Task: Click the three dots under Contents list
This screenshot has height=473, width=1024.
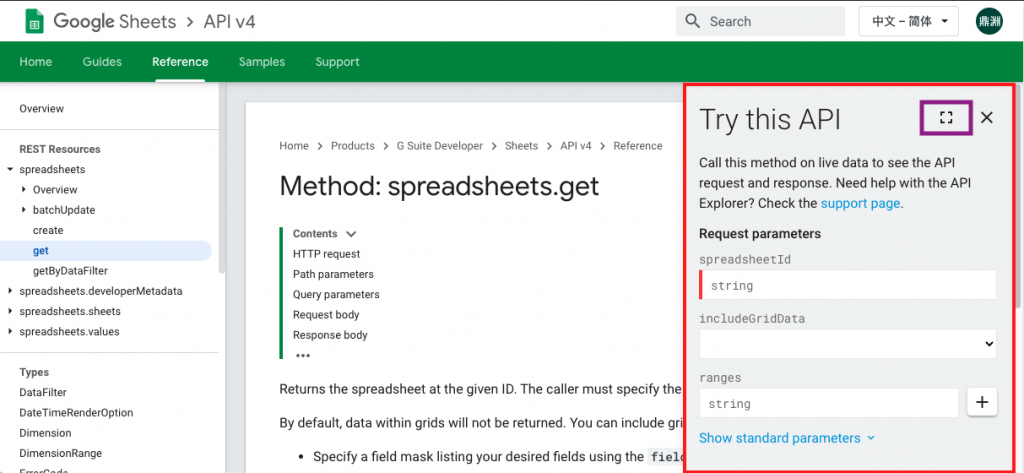Action: (x=303, y=355)
